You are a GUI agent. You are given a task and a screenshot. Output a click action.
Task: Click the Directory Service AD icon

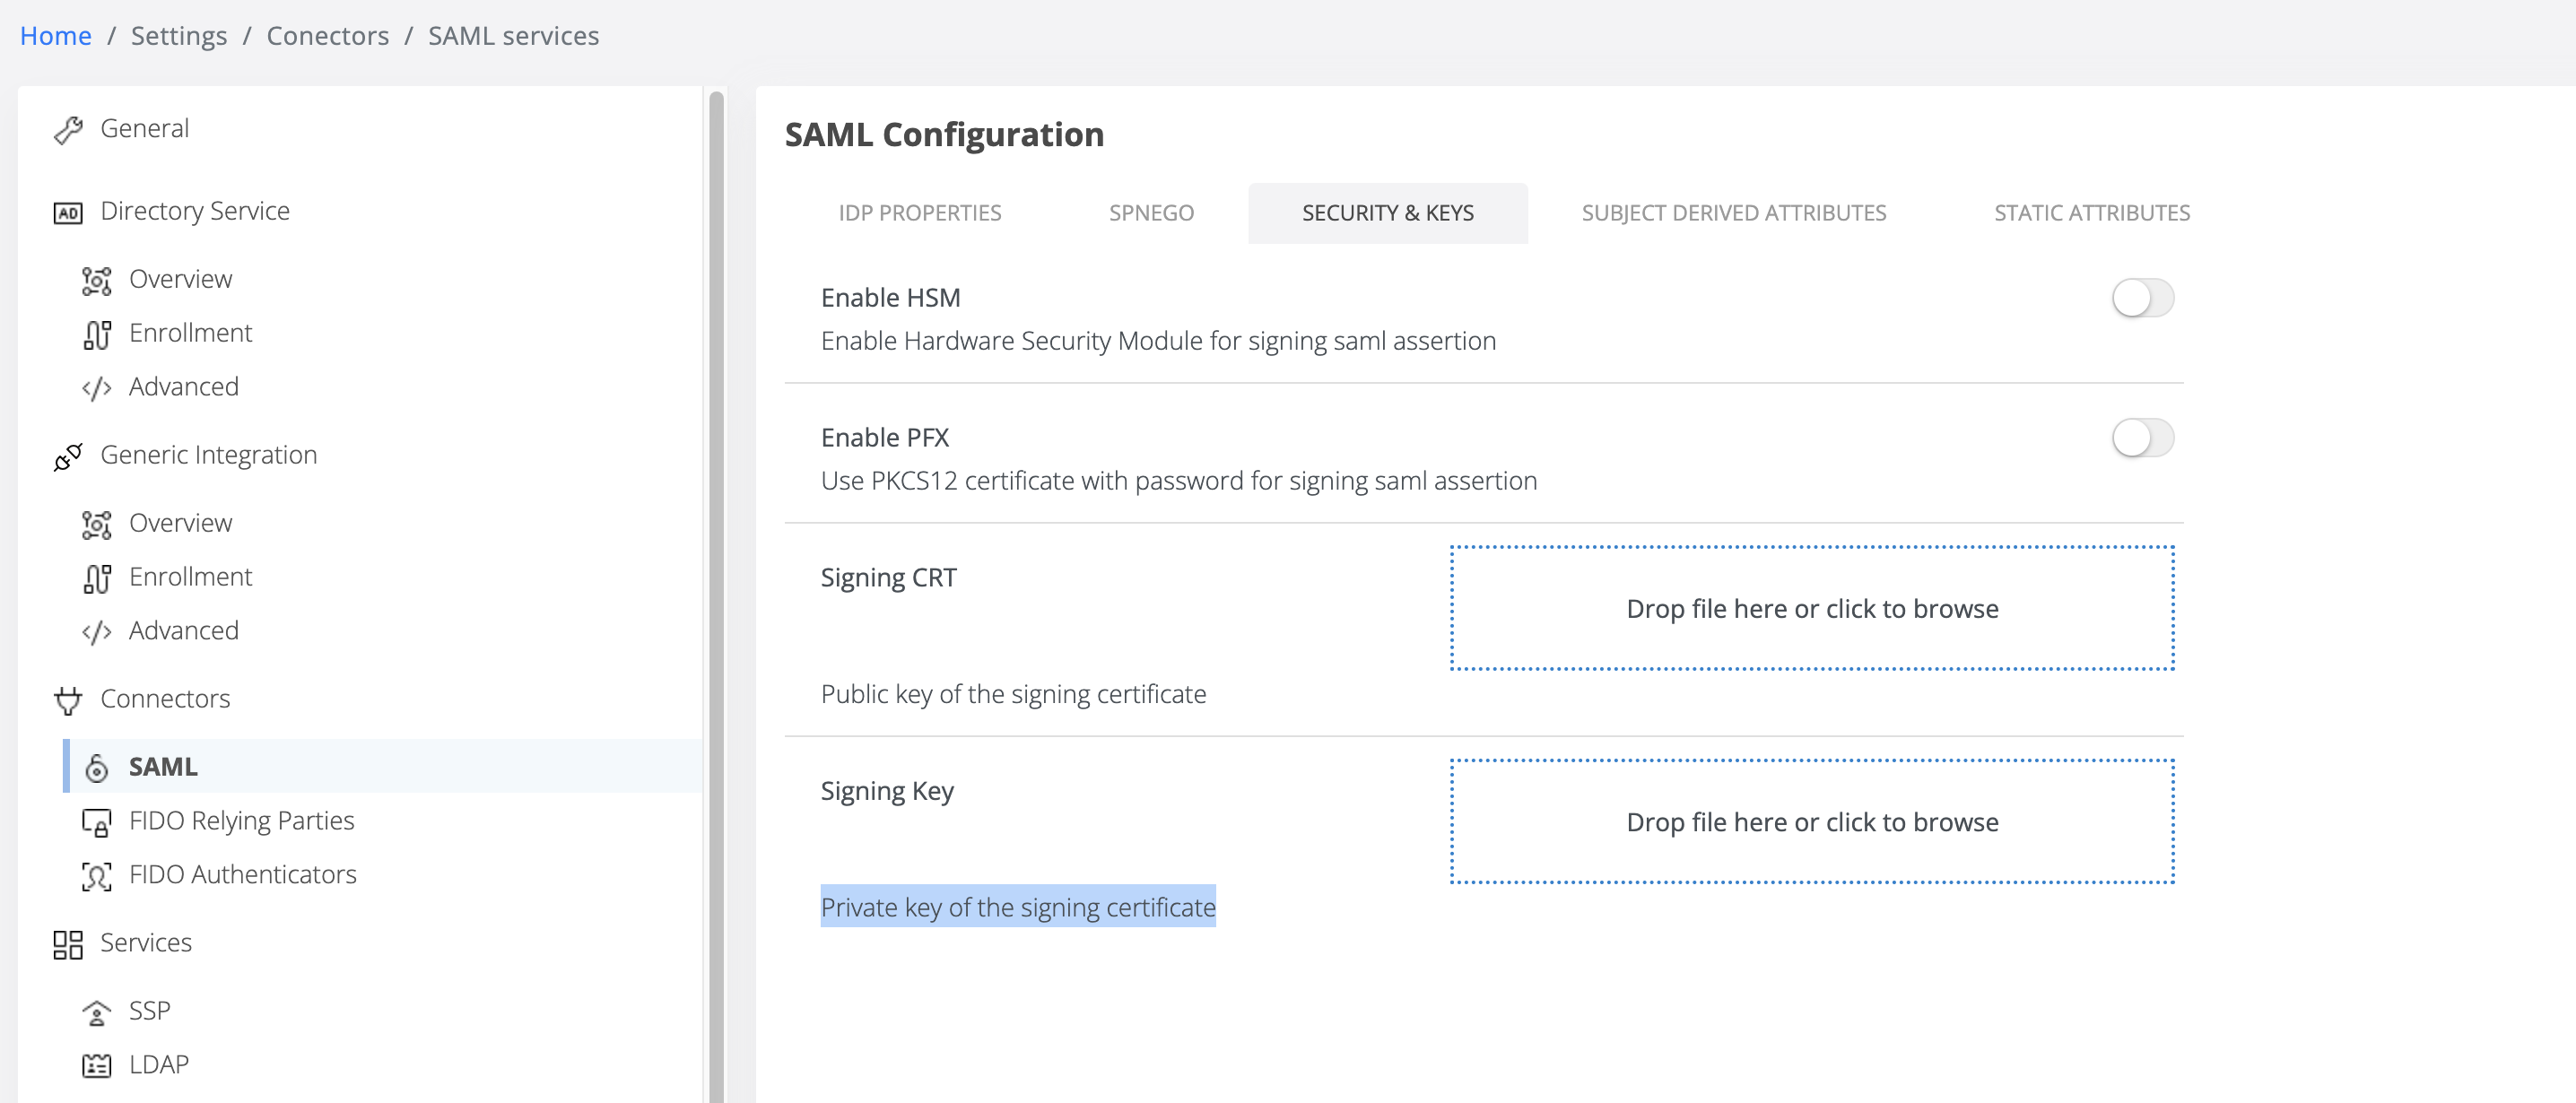[68, 213]
